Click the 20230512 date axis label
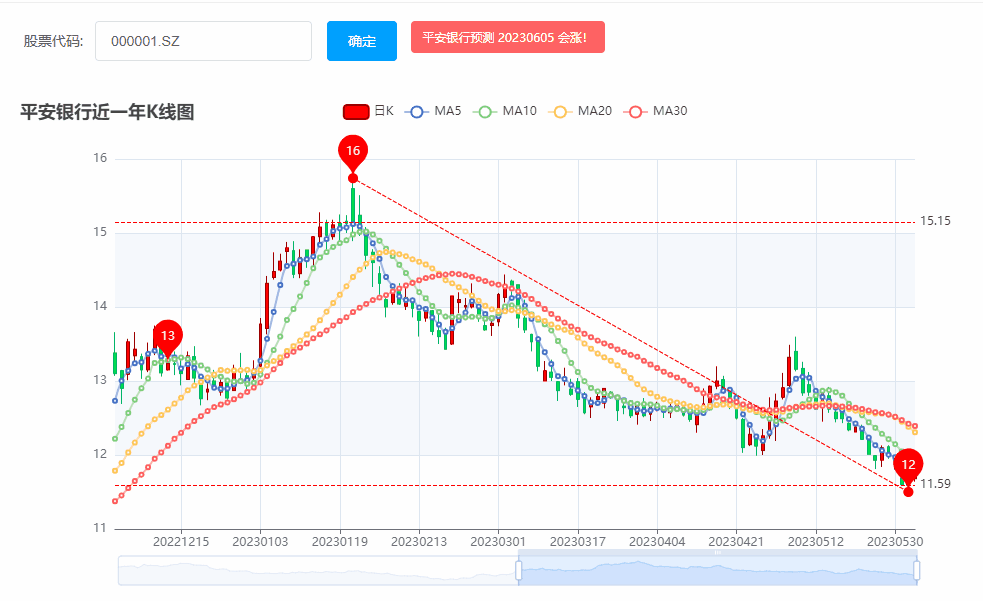This screenshot has width=983, height=601. pyautogui.click(x=816, y=542)
